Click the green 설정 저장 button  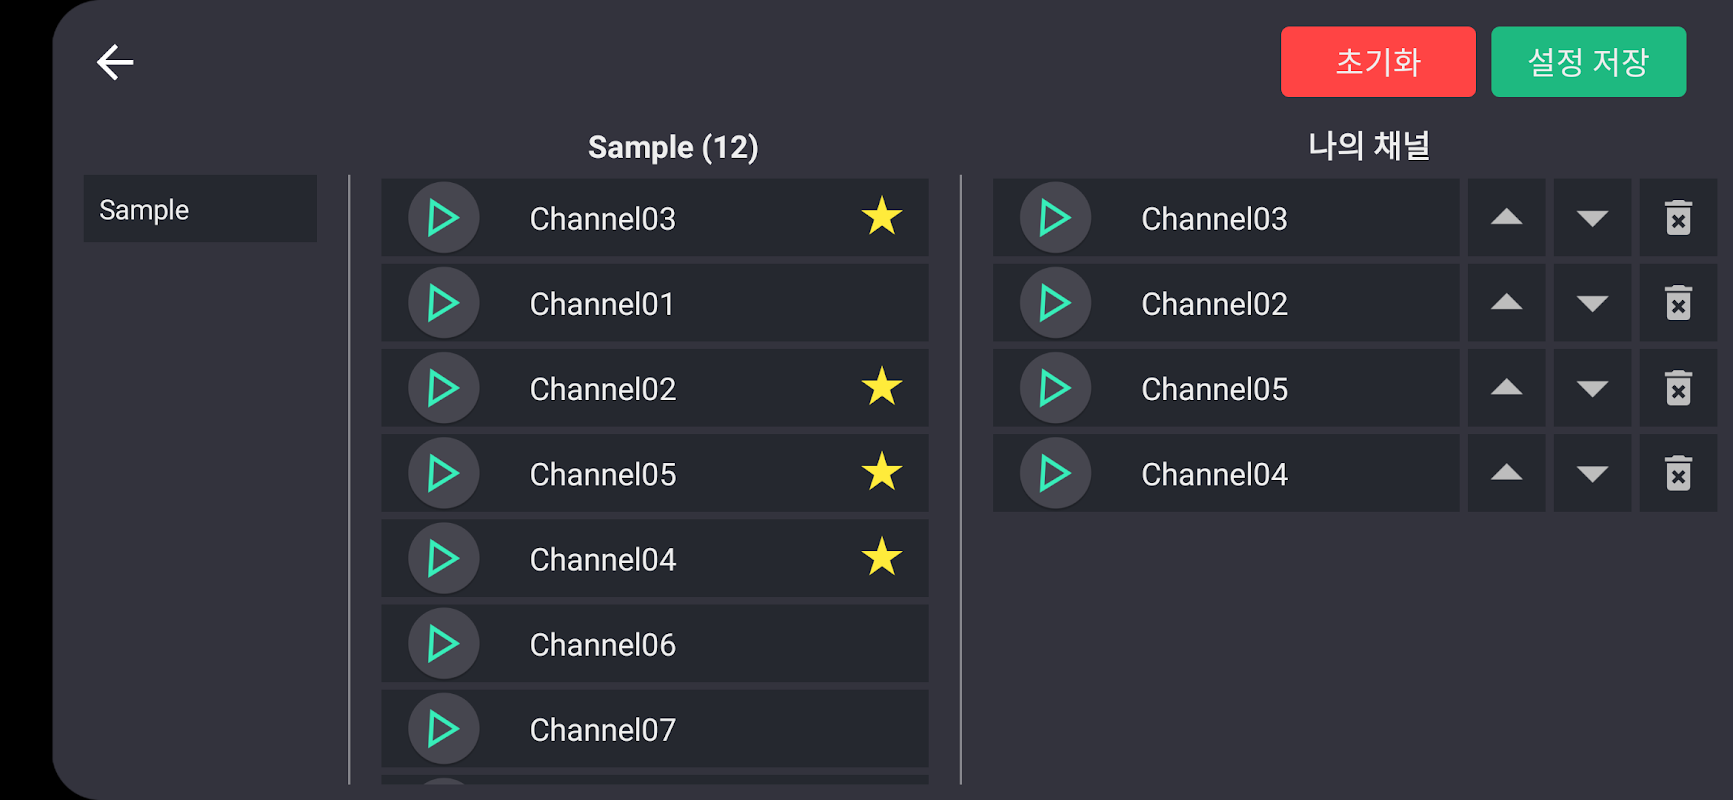1588,62
